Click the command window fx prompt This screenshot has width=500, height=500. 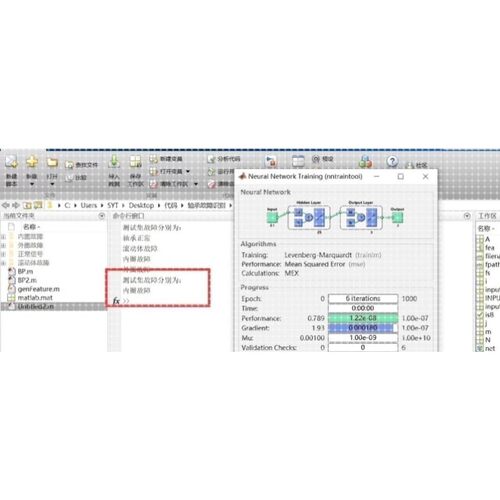coord(116,301)
